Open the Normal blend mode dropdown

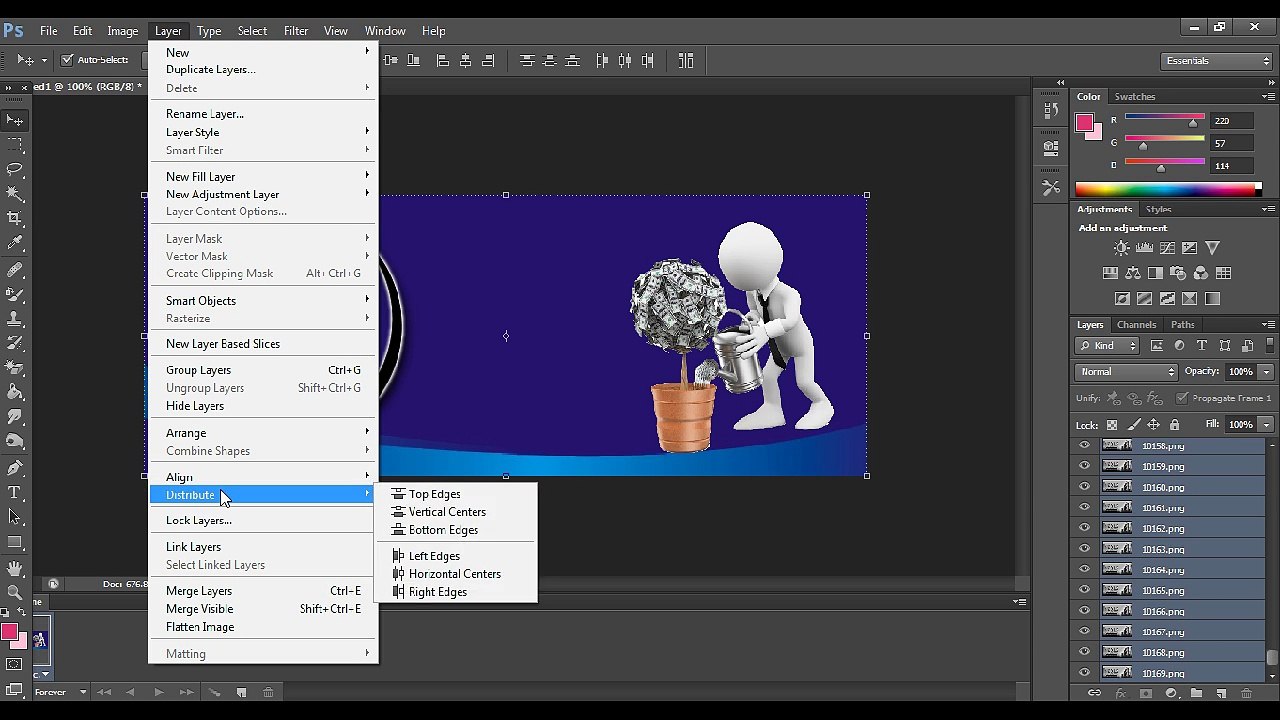point(1127,372)
